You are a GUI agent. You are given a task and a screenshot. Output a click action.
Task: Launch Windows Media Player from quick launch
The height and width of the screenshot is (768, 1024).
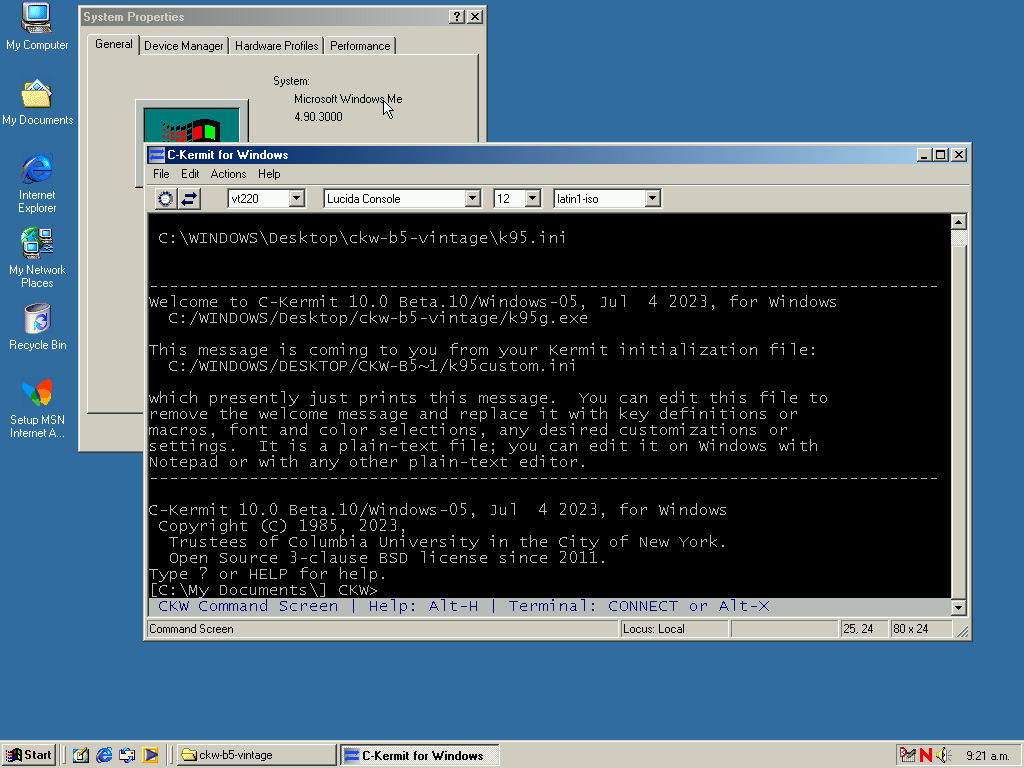click(x=150, y=755)
